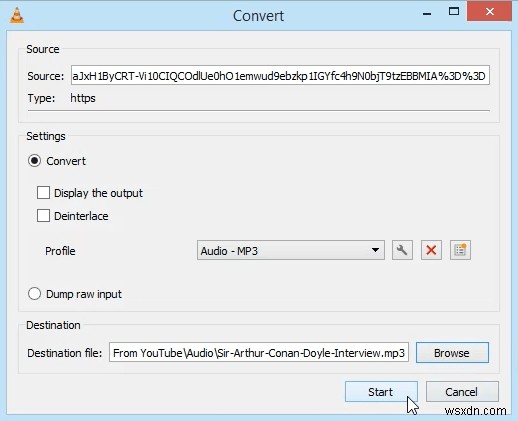
Task: Select the Dump raw input option
Action: coord(34,294)
